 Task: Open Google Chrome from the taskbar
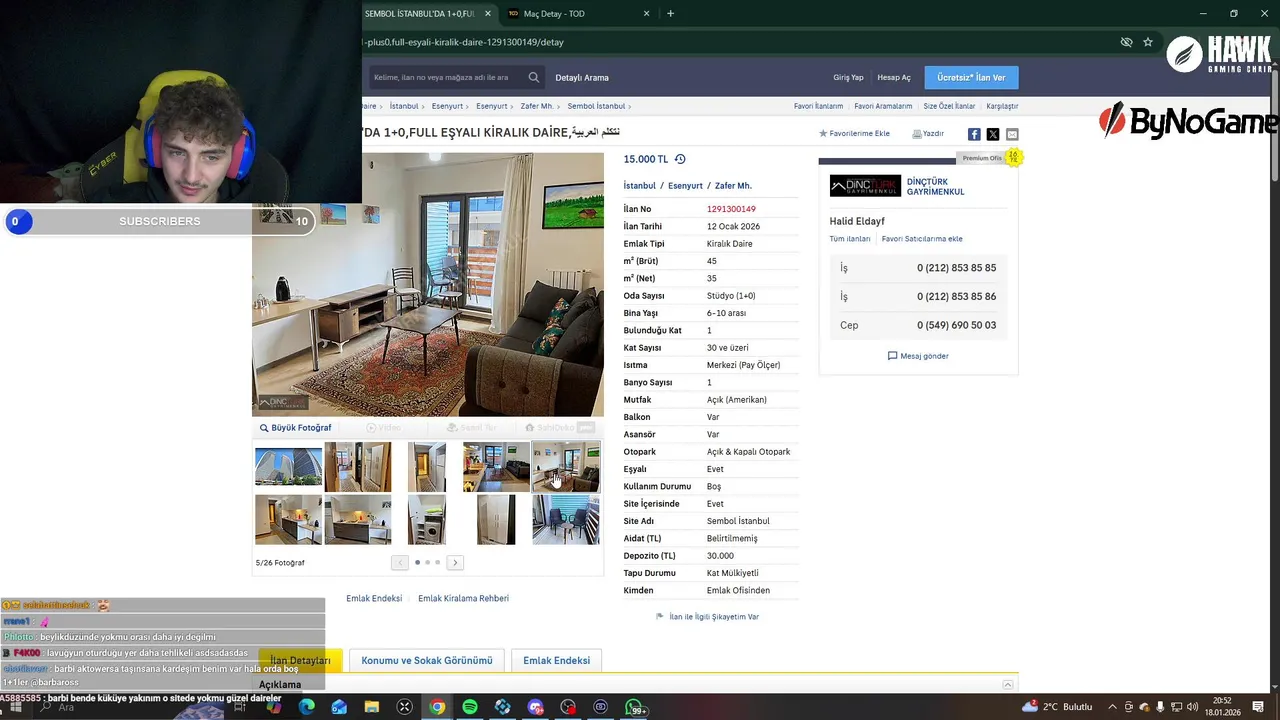[437, 707]
